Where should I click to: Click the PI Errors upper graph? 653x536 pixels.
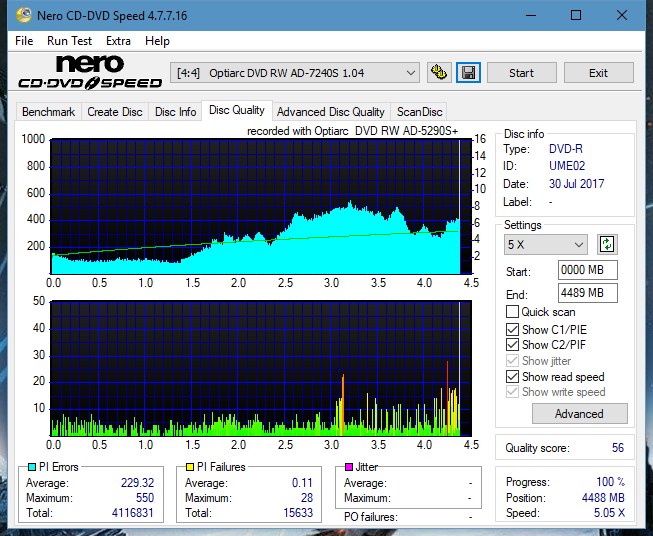pyautogui.click(x=261, y=206)
